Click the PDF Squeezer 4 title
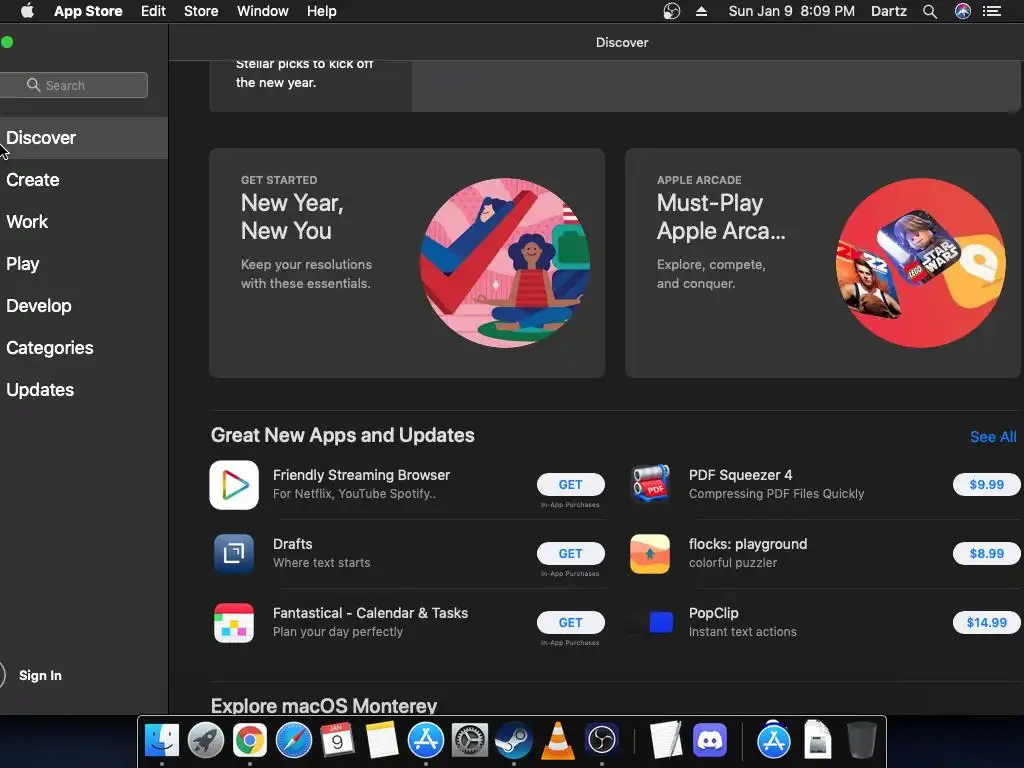 point(741,475)
